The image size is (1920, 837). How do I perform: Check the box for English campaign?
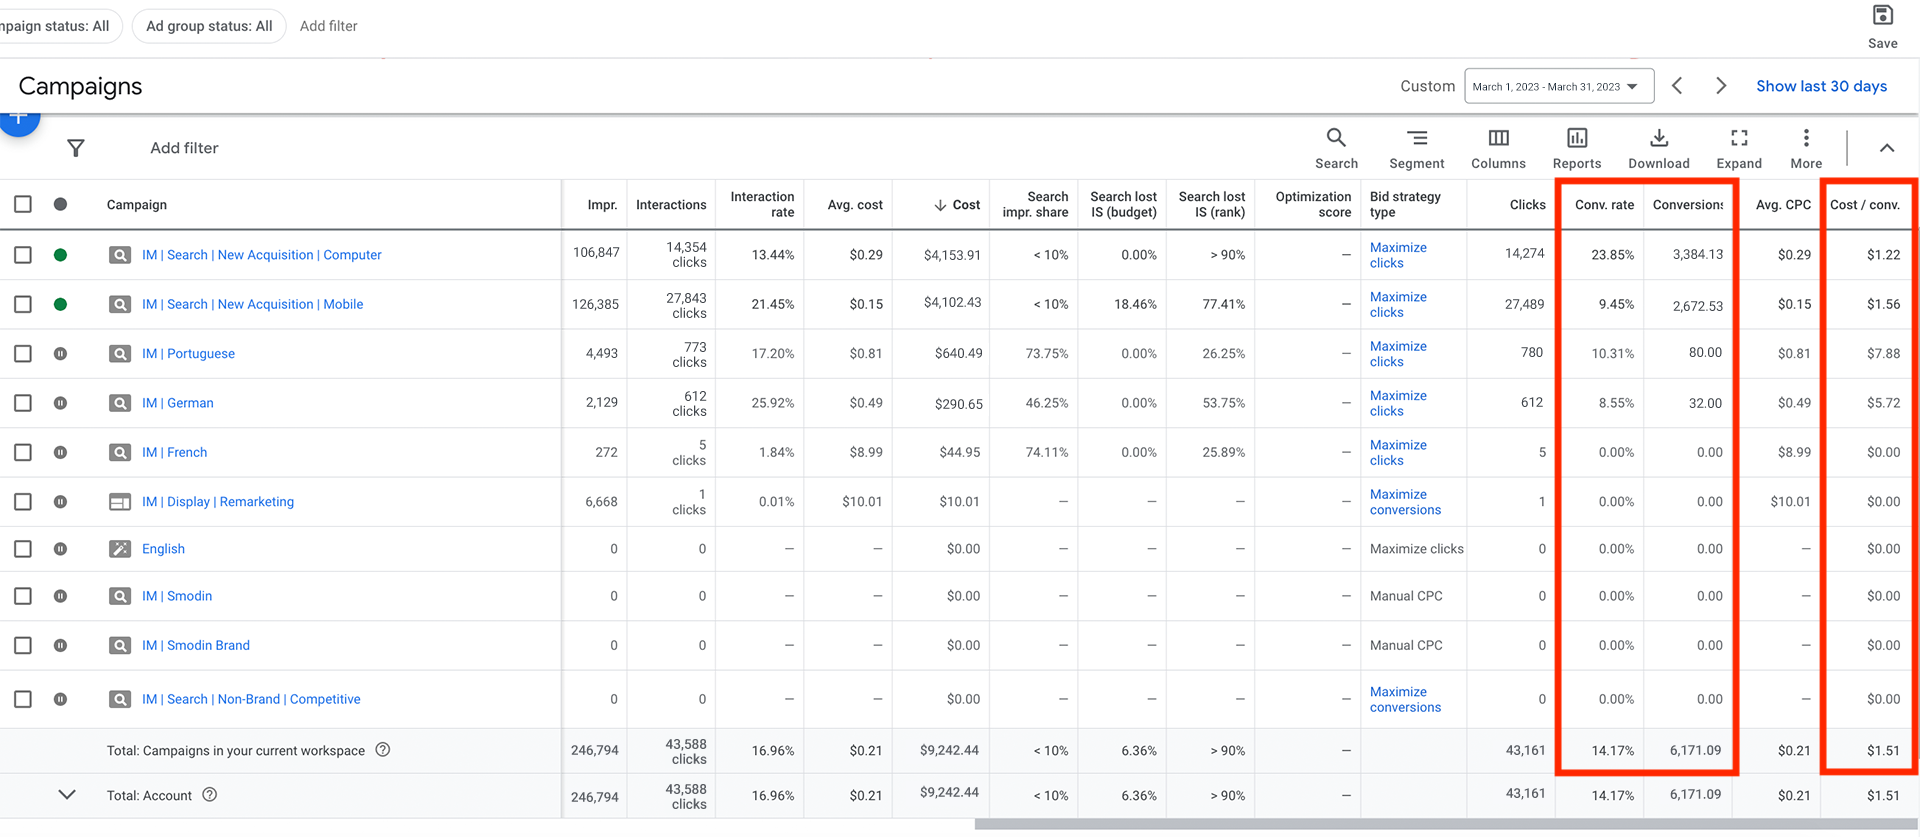point(23,549)
